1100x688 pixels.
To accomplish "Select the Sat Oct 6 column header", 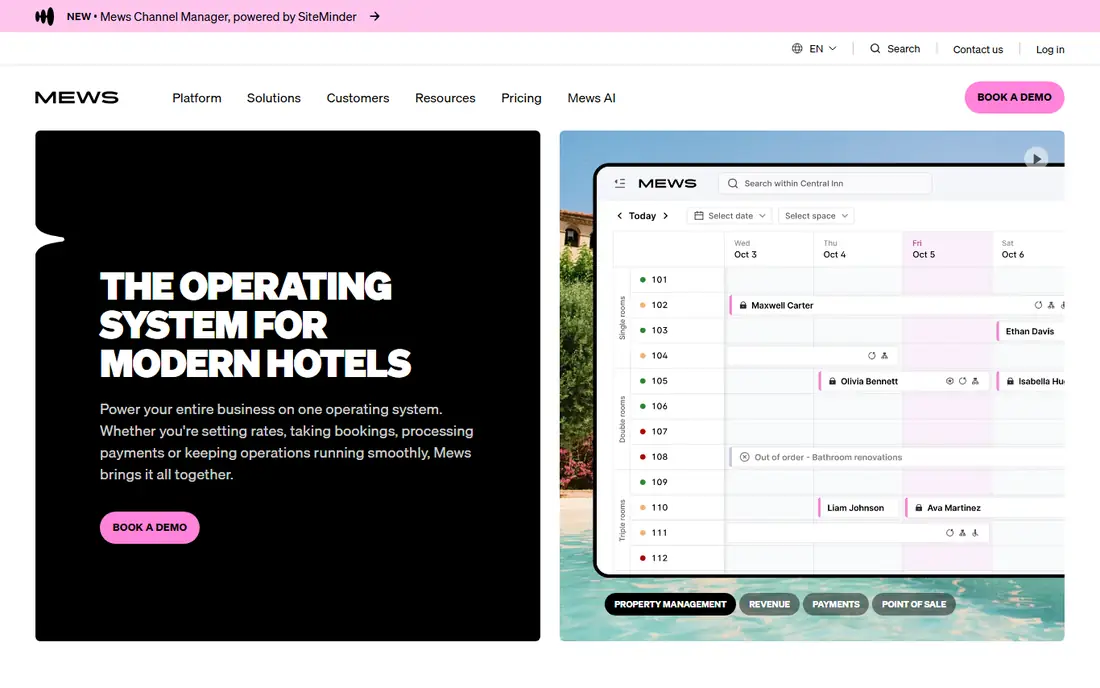I will pos(1028,249).
